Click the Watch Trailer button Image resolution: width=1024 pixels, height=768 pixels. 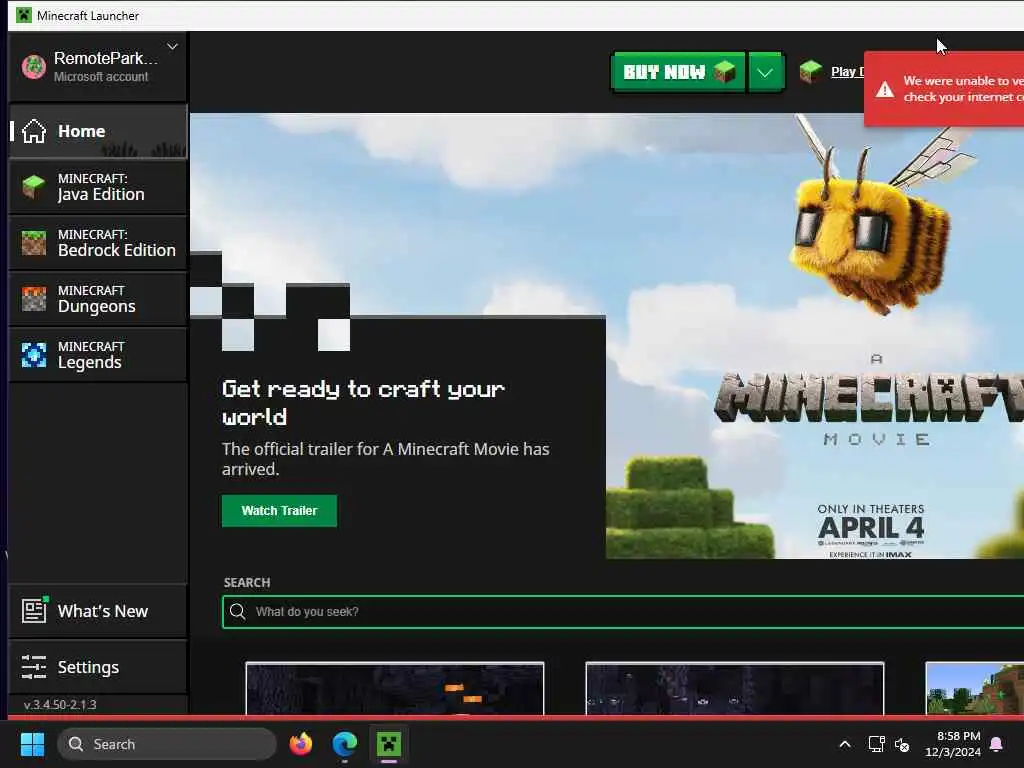tap(280, 511)
